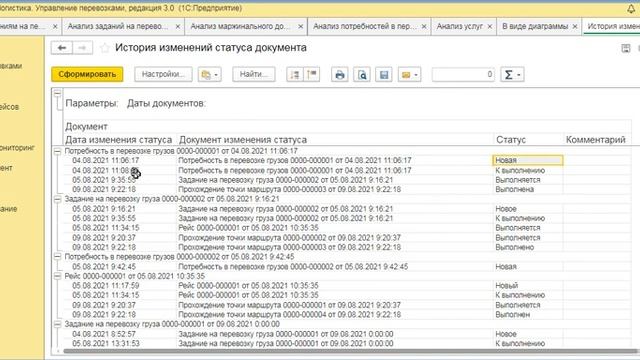The height and width of the screenshot is (360, 640).
Task: Click save icon at top right of form
Action: pyautogui.click(x=626, y=48)
